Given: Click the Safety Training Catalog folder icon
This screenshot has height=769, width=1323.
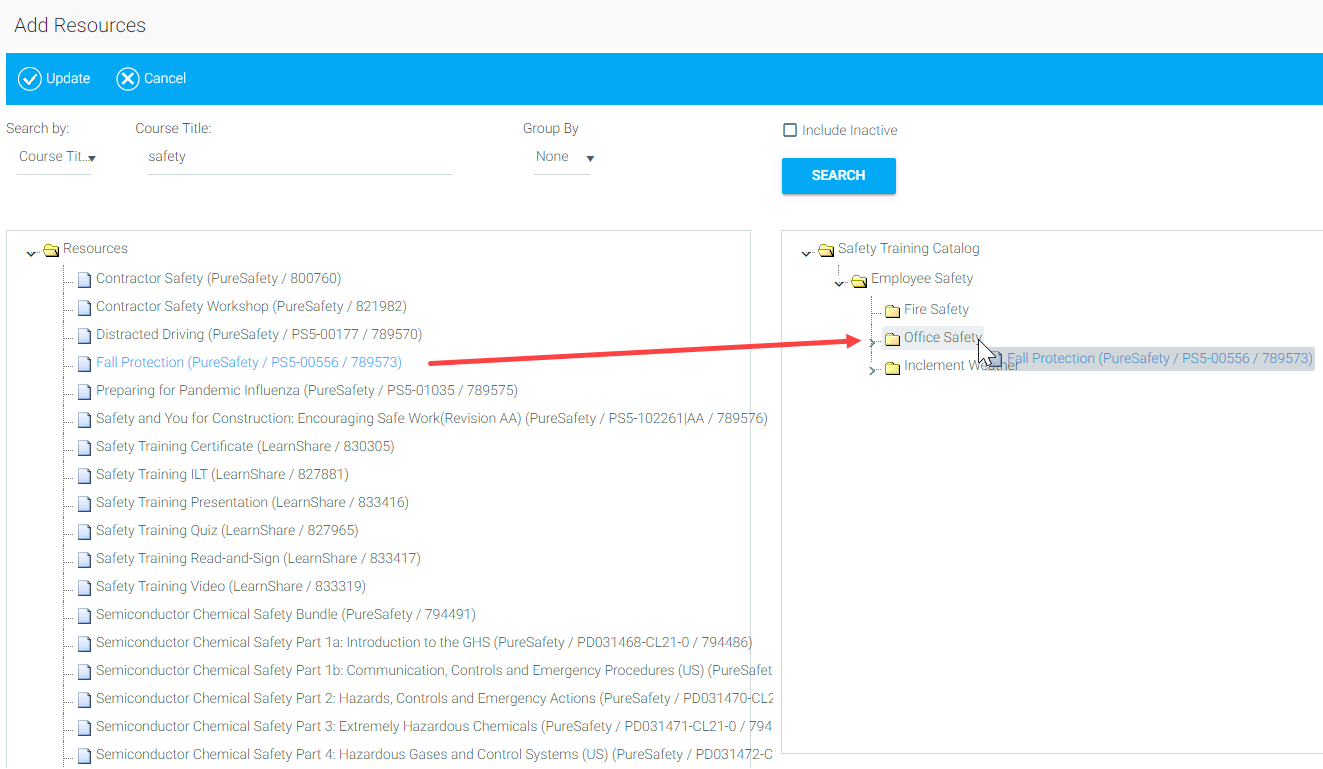Looking at the screenshot, I should coord(826,250).
